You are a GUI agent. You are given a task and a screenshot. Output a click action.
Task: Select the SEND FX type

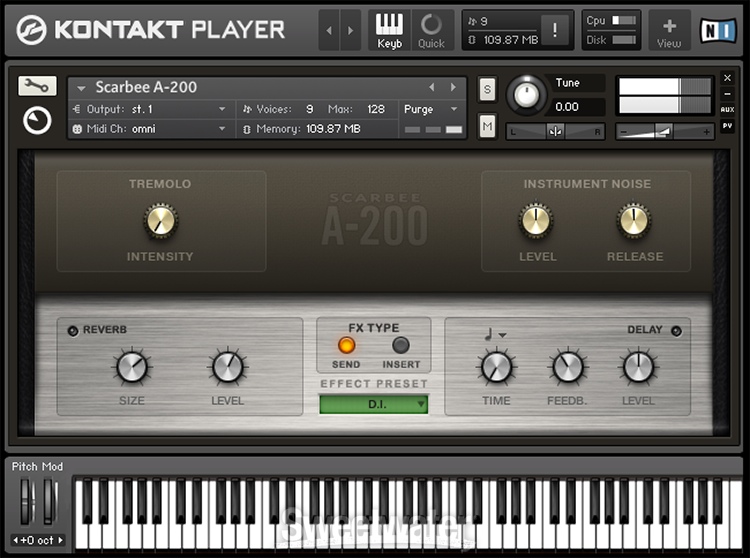[x=346, y=345]
